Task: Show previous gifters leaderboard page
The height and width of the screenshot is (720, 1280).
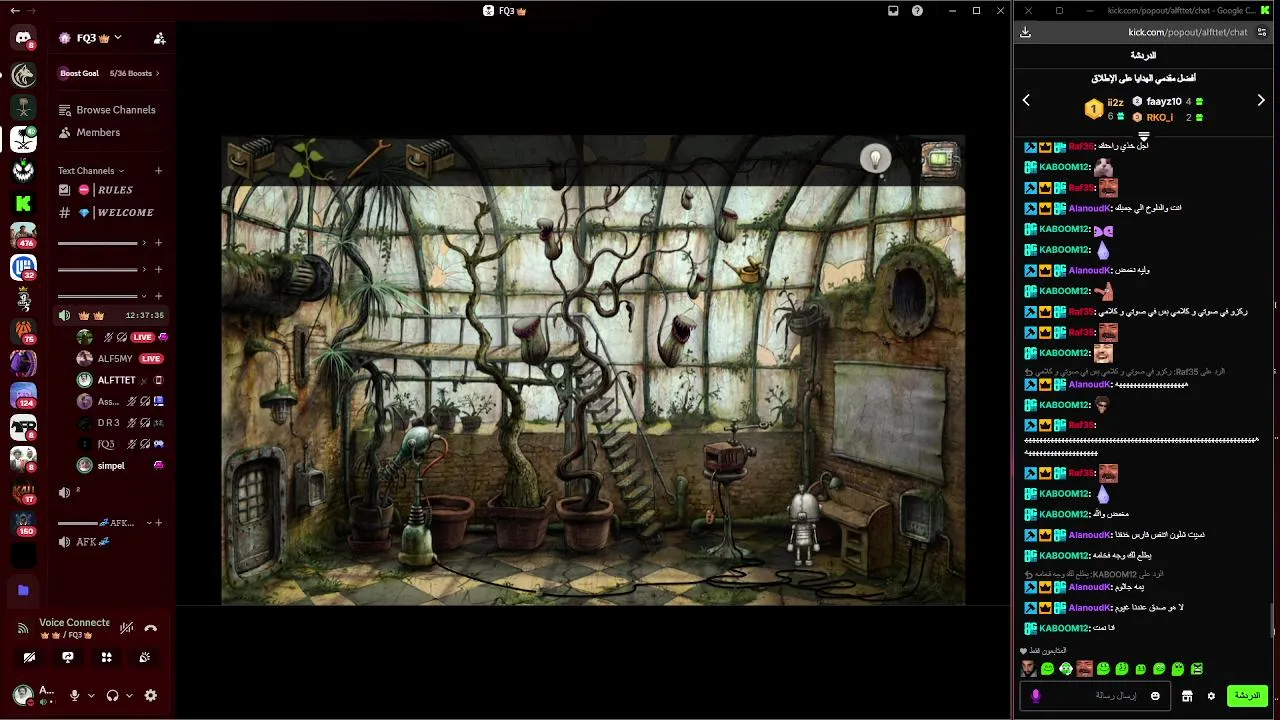Action: [x=1026, y=100]
